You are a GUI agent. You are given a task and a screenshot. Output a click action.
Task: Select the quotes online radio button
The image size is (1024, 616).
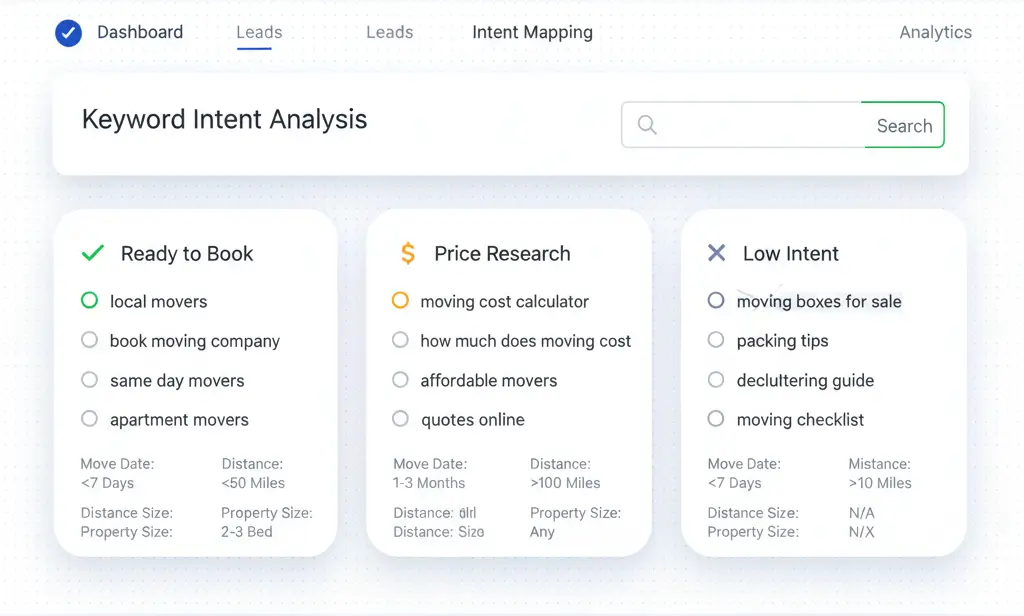(x=400, y=419)
